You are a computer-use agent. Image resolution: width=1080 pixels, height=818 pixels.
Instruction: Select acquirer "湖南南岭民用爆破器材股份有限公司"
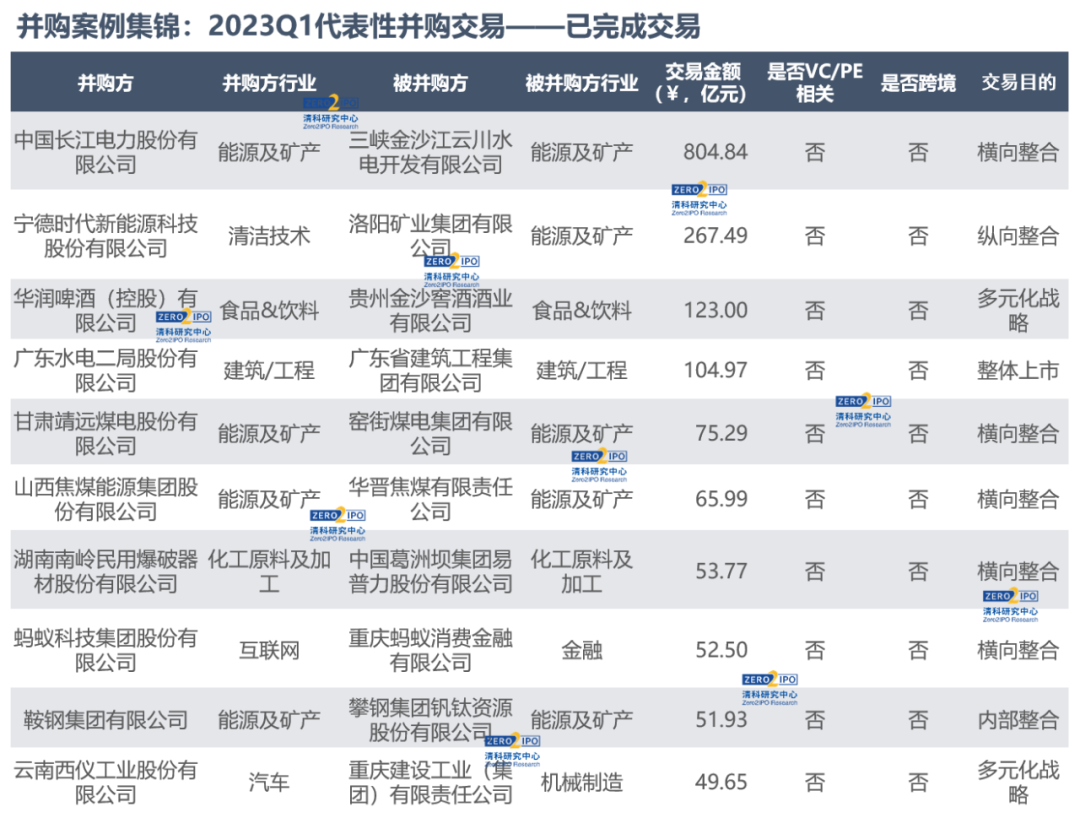[x=105, y=571]
